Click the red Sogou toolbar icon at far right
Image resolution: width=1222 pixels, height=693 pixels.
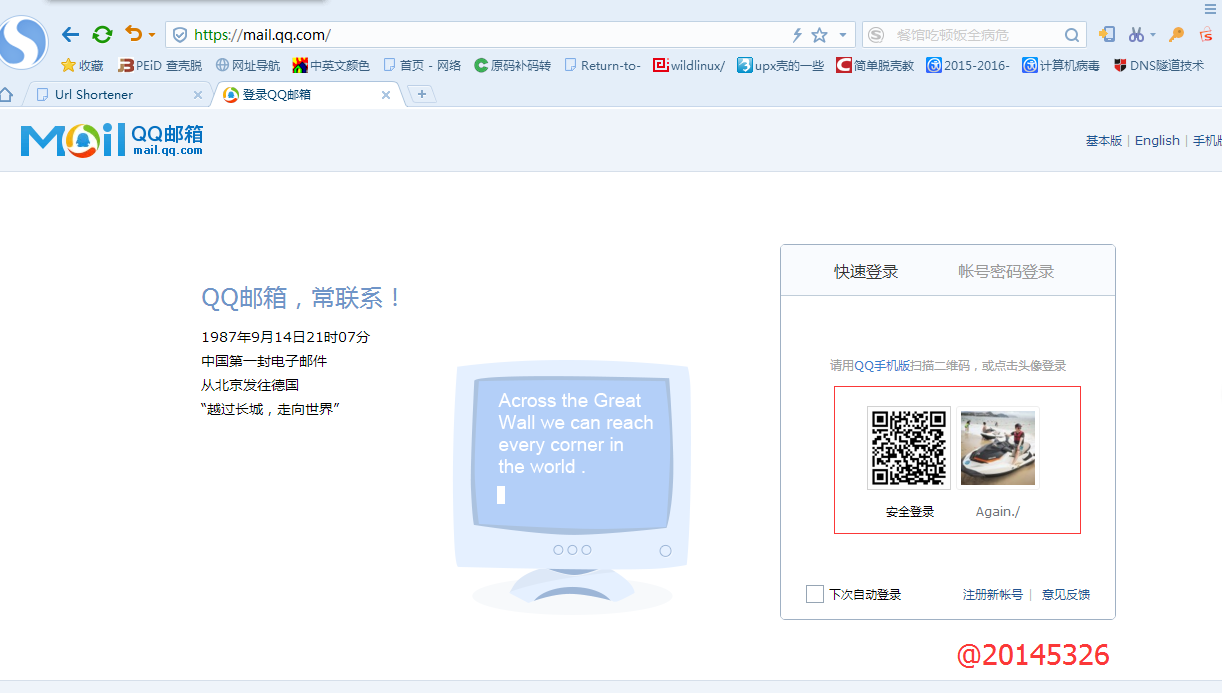(1207, 34)
